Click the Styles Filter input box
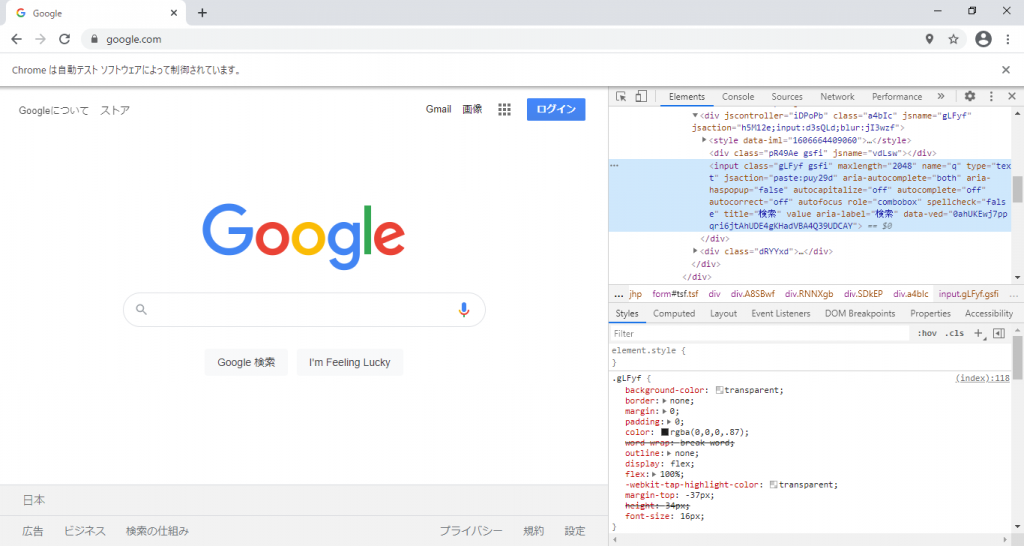Image resolution: width=1024 pixels, height=546 pixels. 760,333
